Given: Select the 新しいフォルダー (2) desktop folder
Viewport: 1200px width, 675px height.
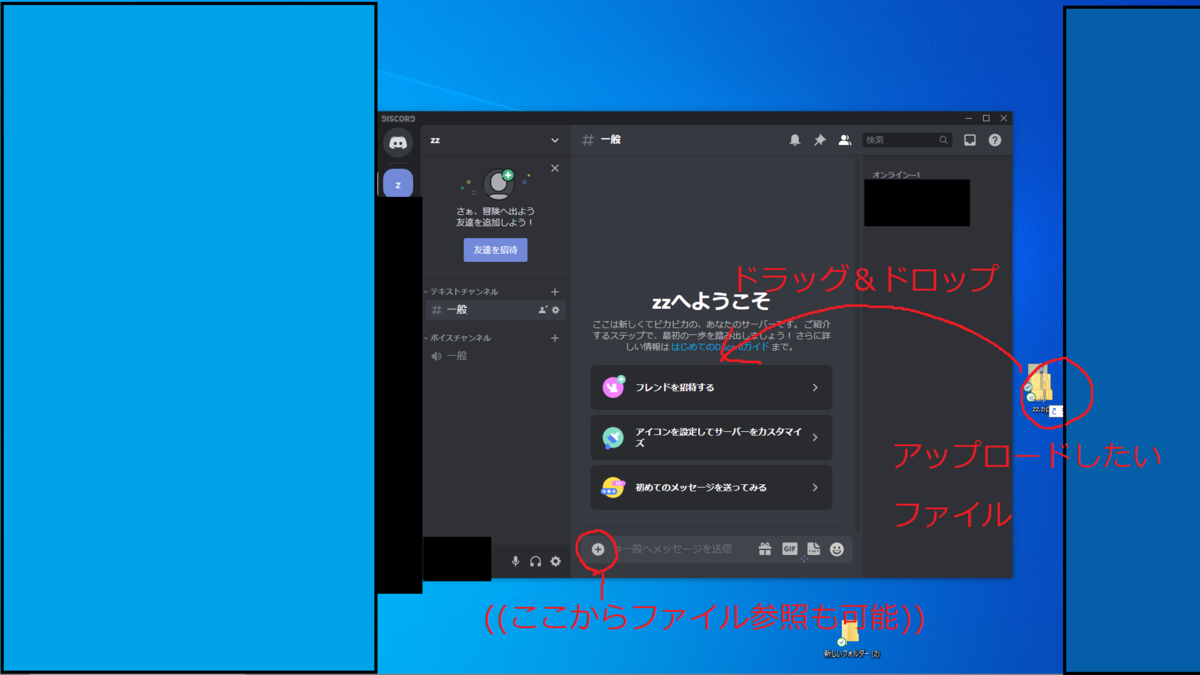Looking at the screenshot, I should click(851, 638).
